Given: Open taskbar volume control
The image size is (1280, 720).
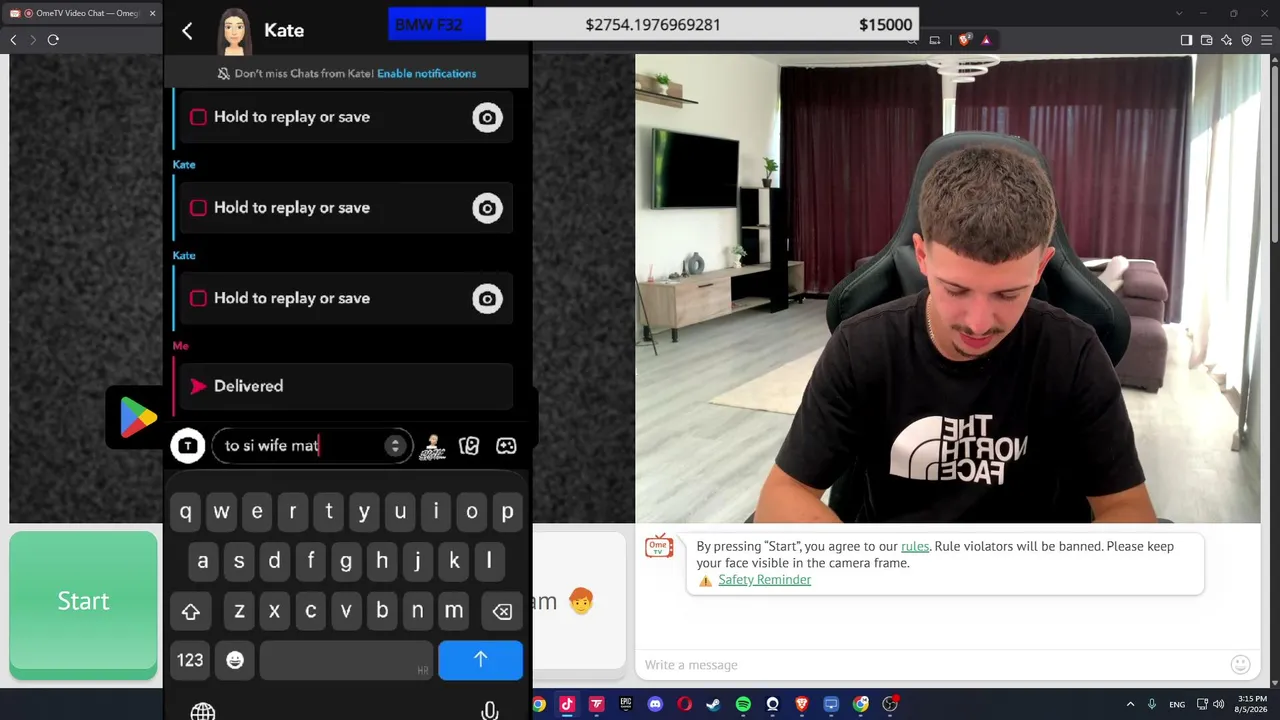Looking at the screenshot, I should coord(1219,704).
